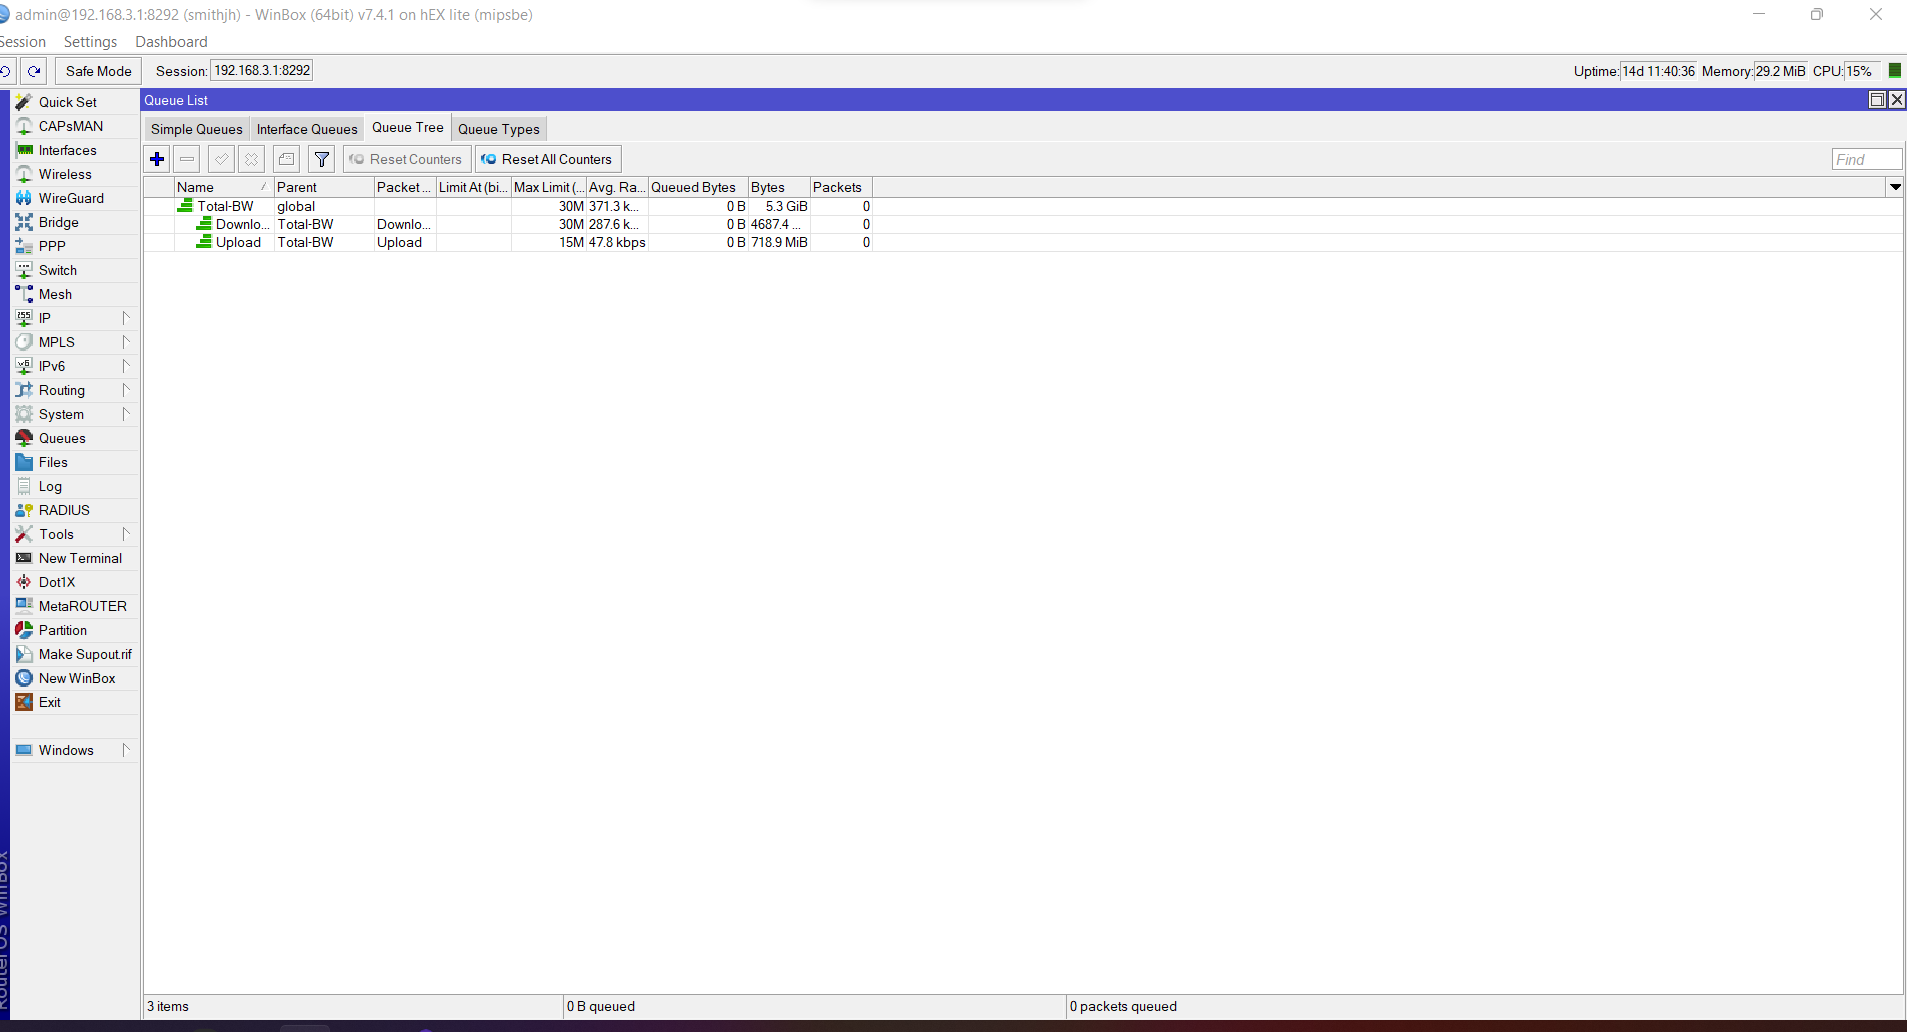Sort by the Bytes column header

point(779,187)
